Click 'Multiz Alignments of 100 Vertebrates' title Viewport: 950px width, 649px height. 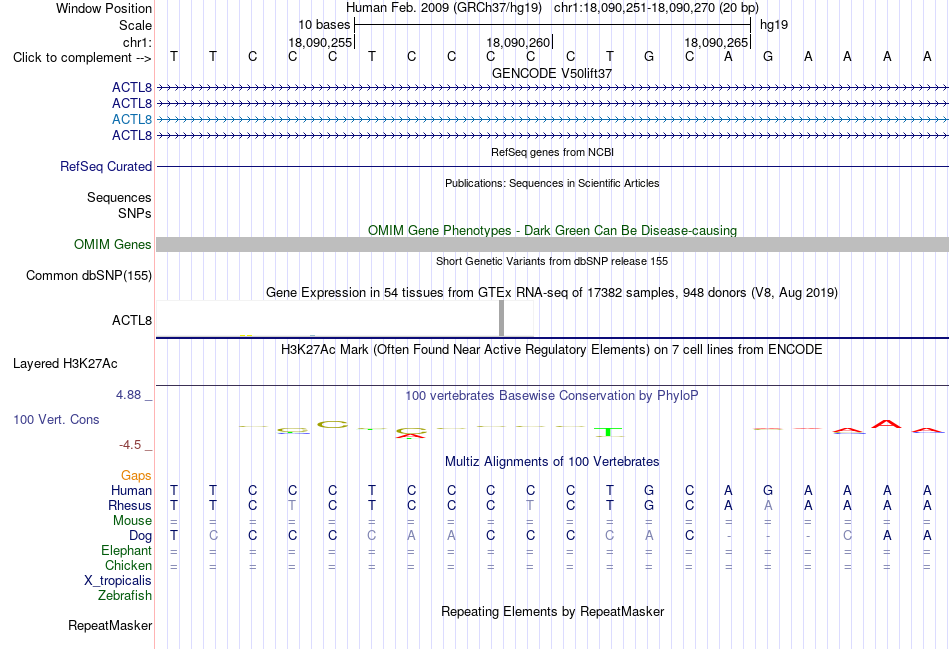[x=552, y=462]
